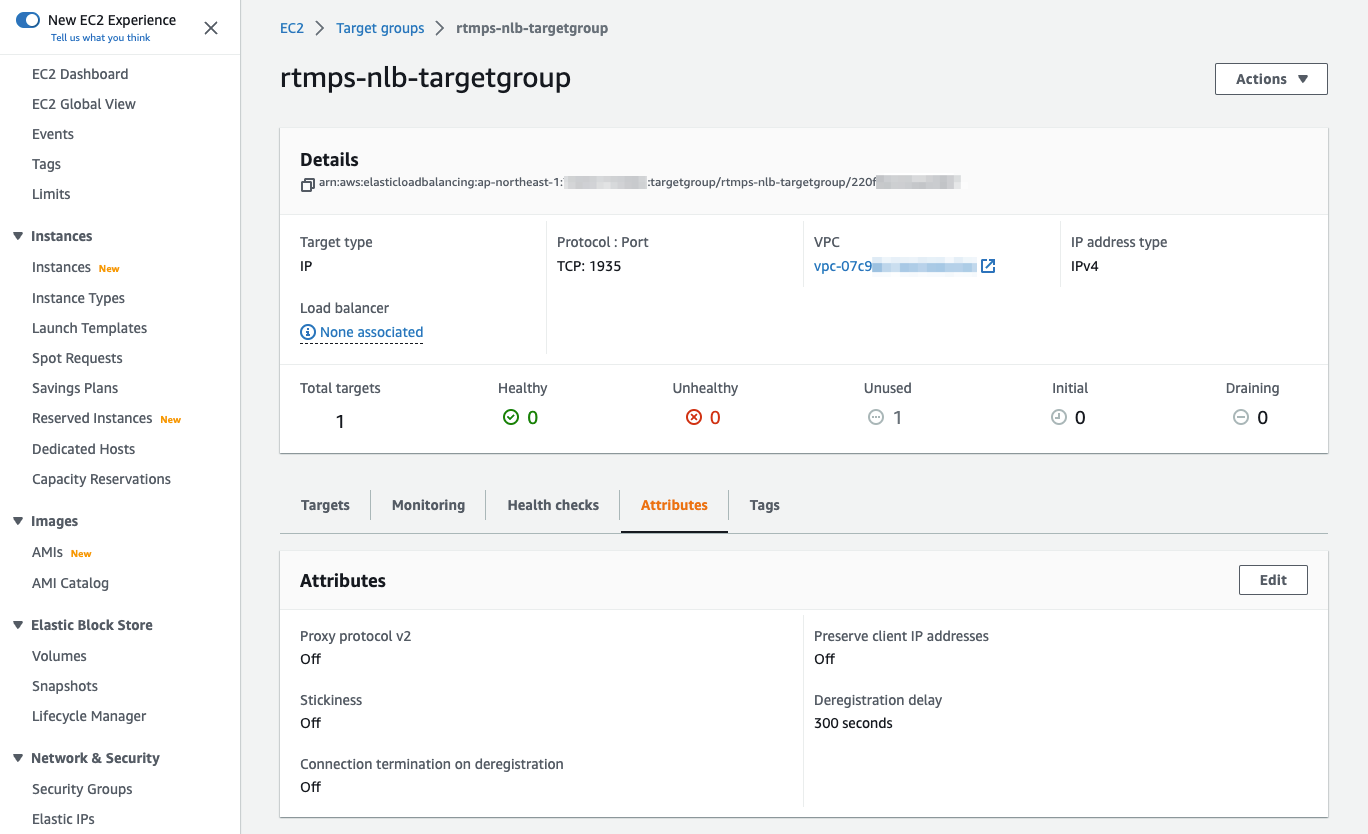The width and height of the screenshot is (1368, 834).
Task: Switch to the Health checks tab
Action: (553, 505)
